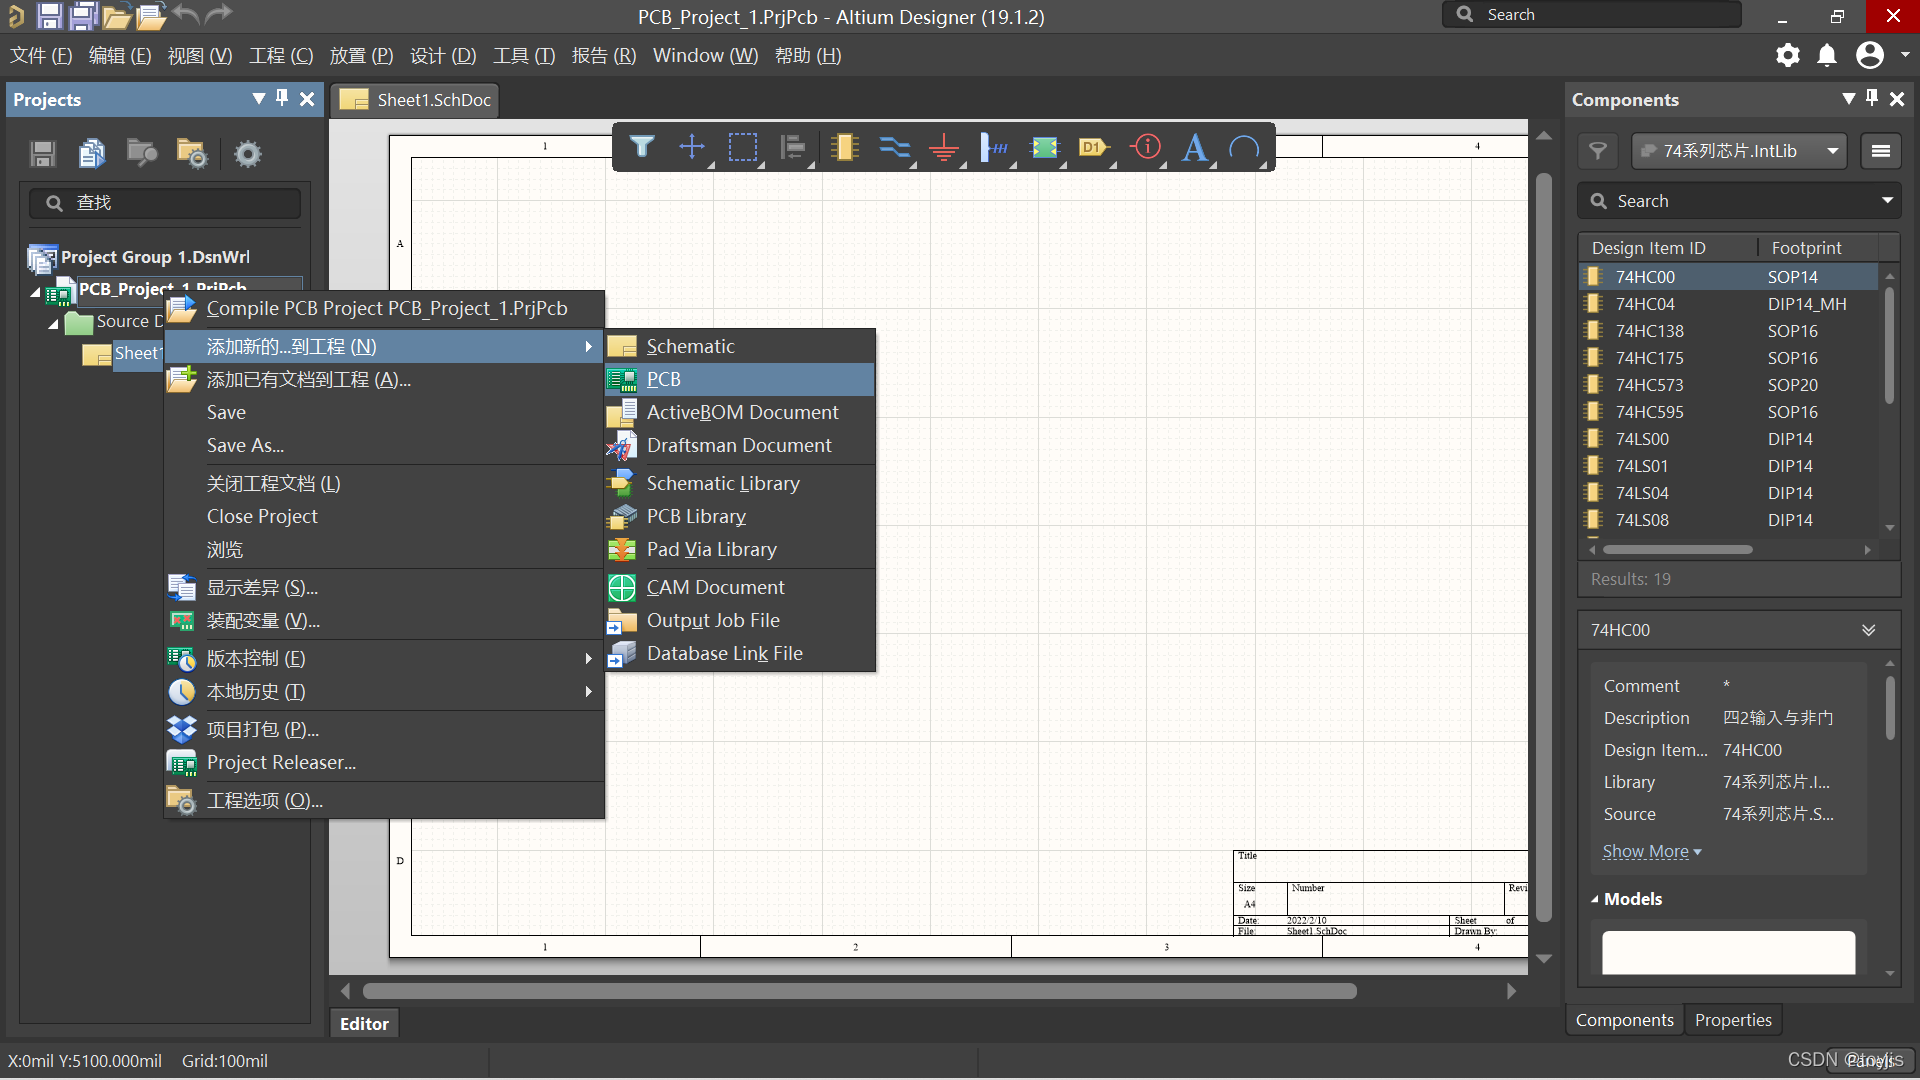This screenshot has height=1080, width=1920.
Task: Collapse the Models section
Action: [x=1596, y=899]
